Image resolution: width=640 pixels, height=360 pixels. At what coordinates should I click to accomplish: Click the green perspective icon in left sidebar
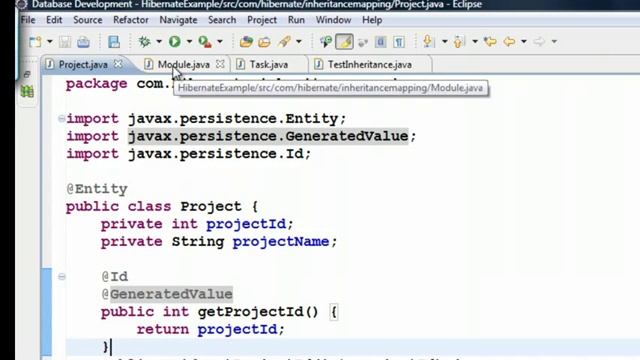tap(27, 91)
